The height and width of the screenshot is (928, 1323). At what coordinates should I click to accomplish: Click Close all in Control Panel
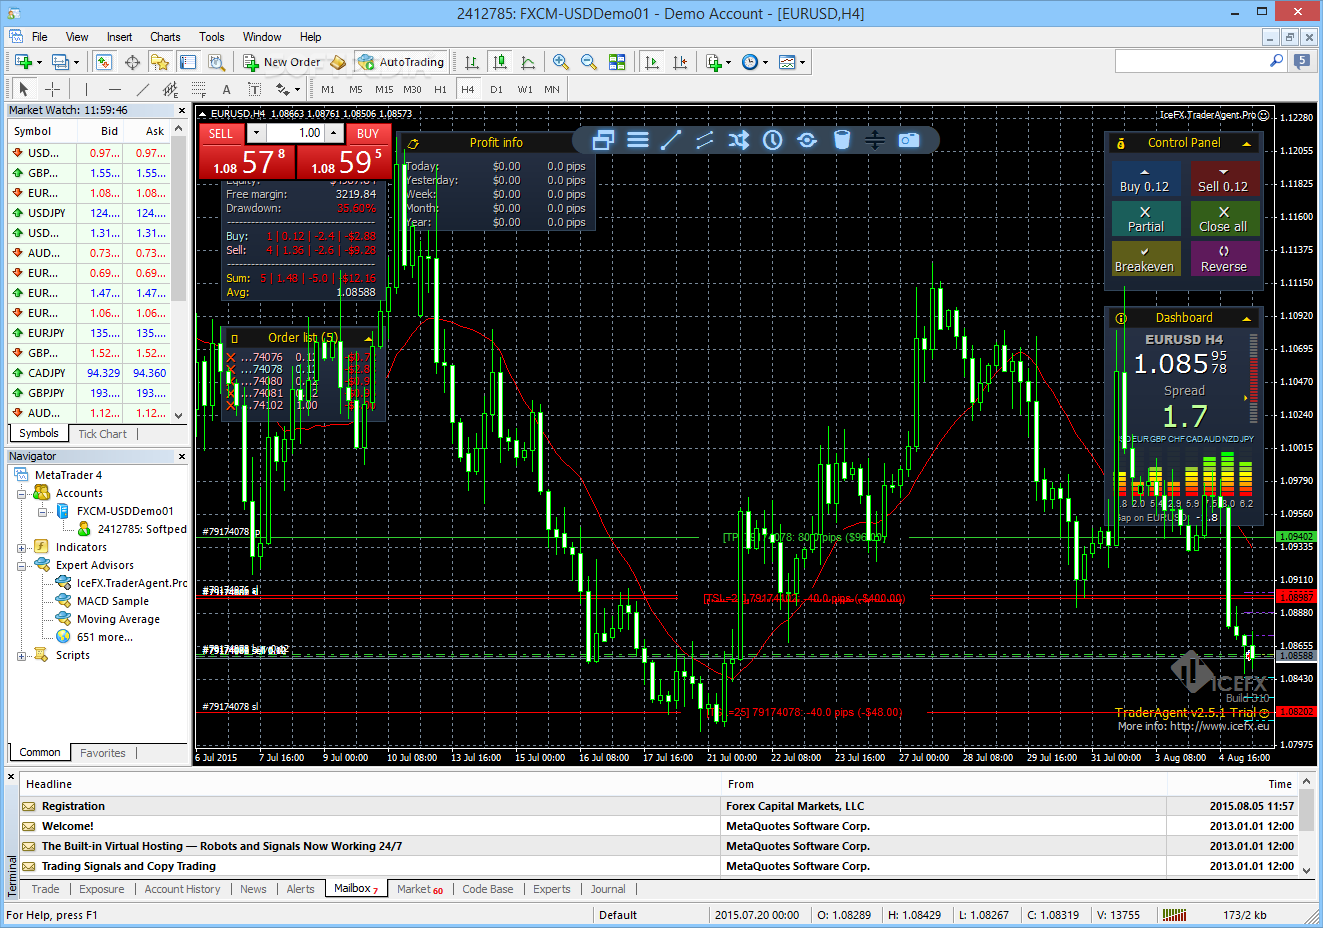tap(1223, 219)
